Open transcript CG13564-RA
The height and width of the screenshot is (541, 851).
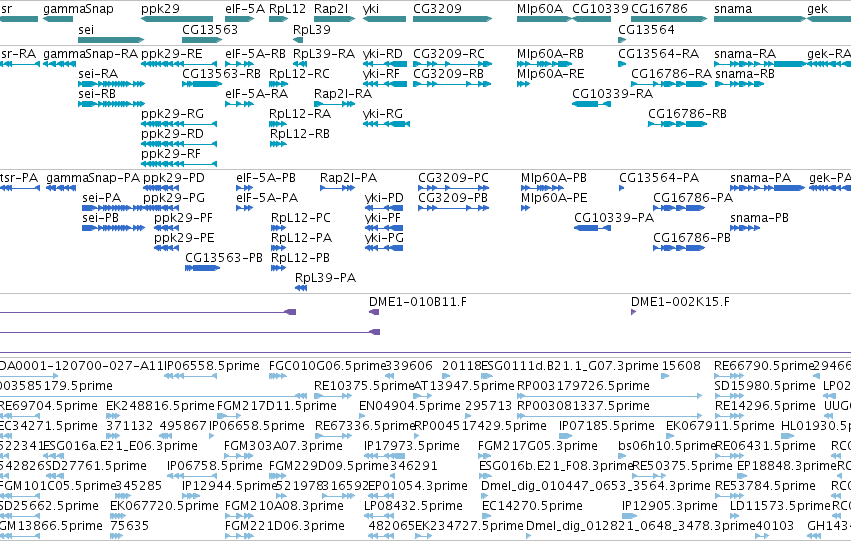(x=658, y=54)
